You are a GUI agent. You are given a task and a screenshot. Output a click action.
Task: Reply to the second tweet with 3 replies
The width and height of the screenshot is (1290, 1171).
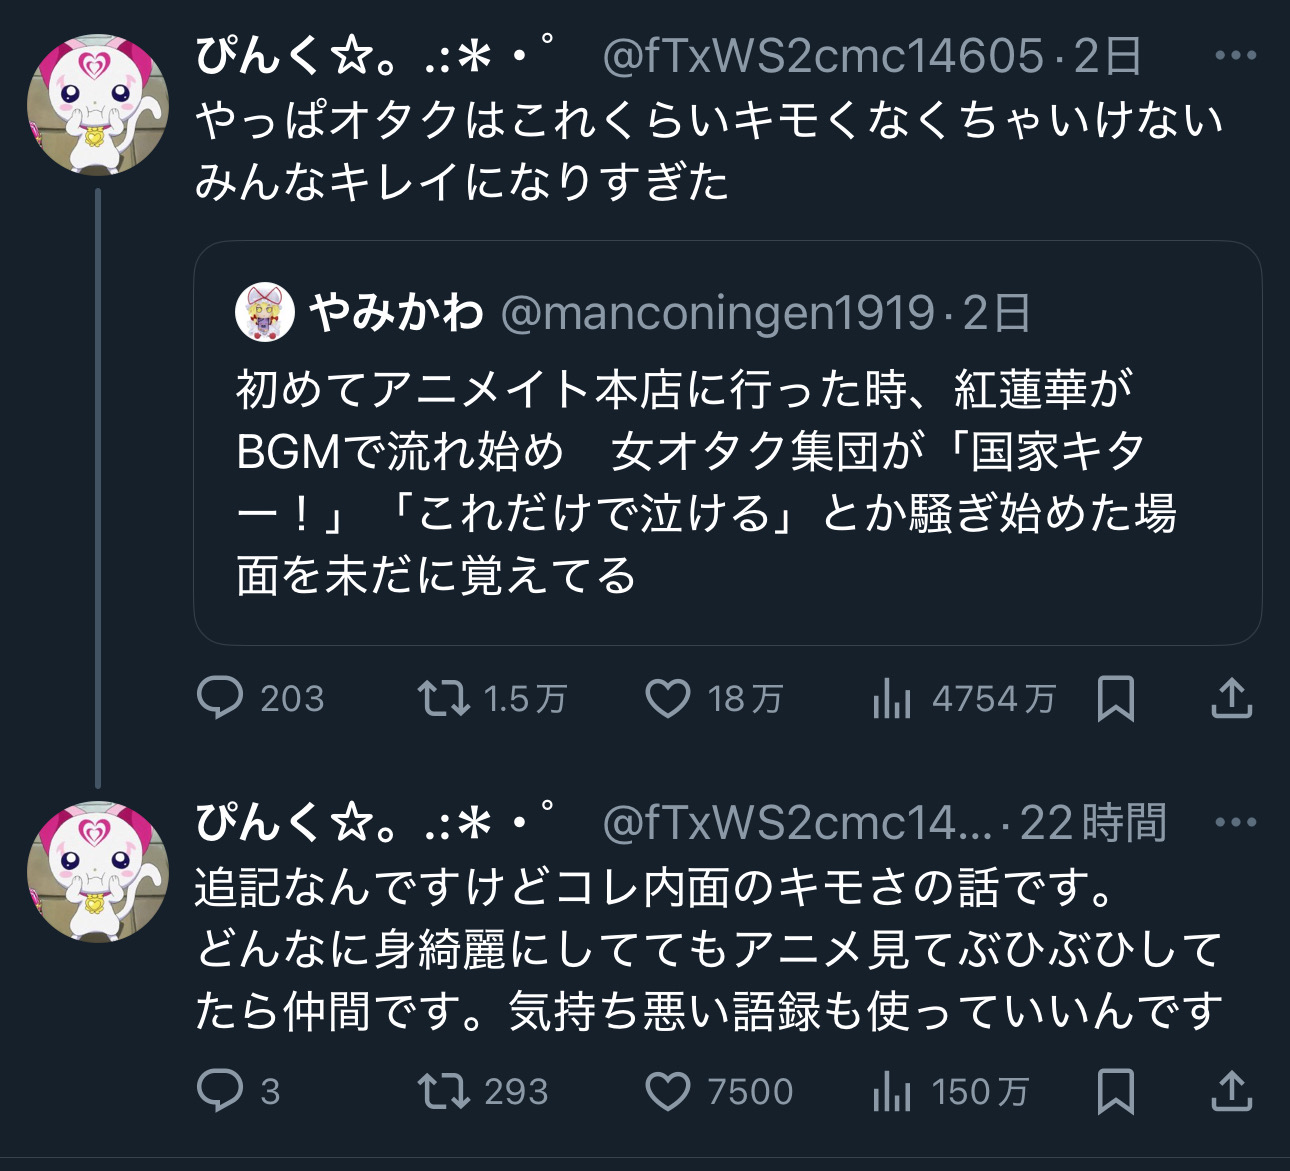[220, 1091]
